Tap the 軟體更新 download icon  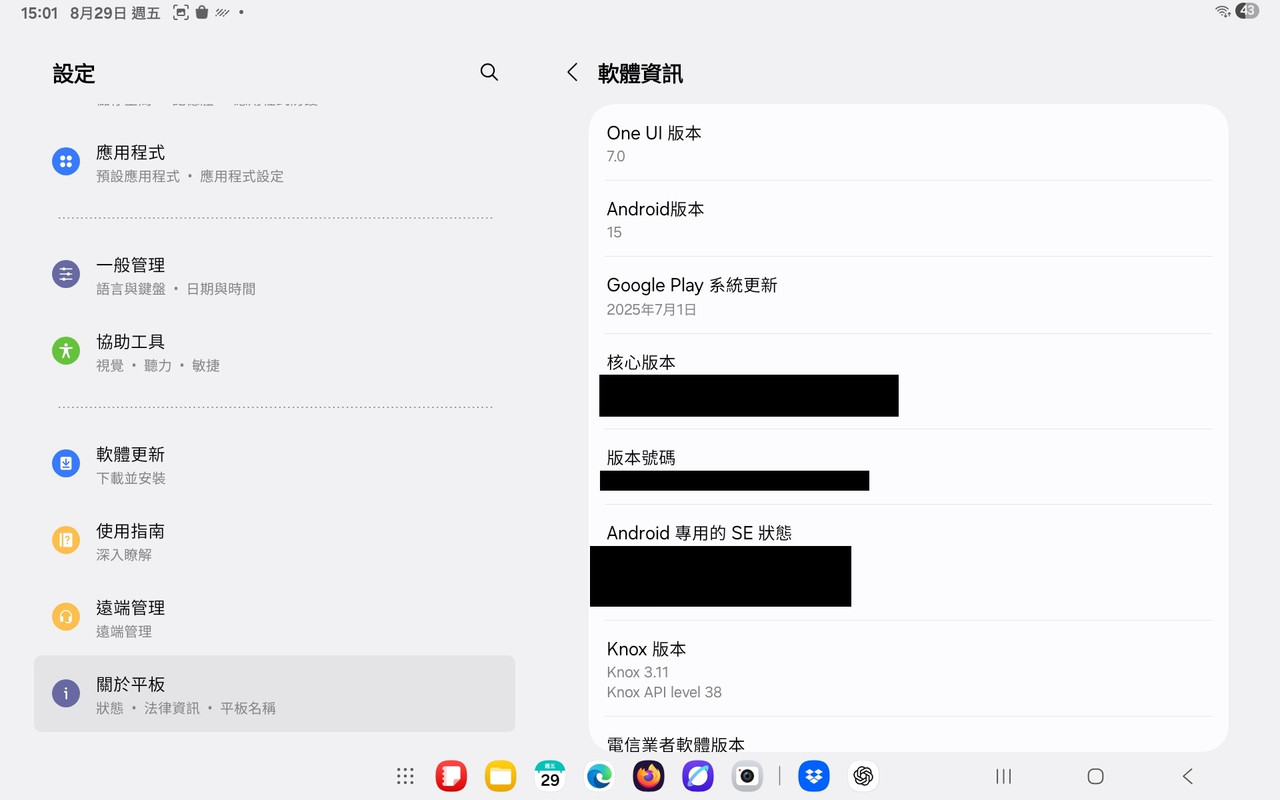pos(66,464)
